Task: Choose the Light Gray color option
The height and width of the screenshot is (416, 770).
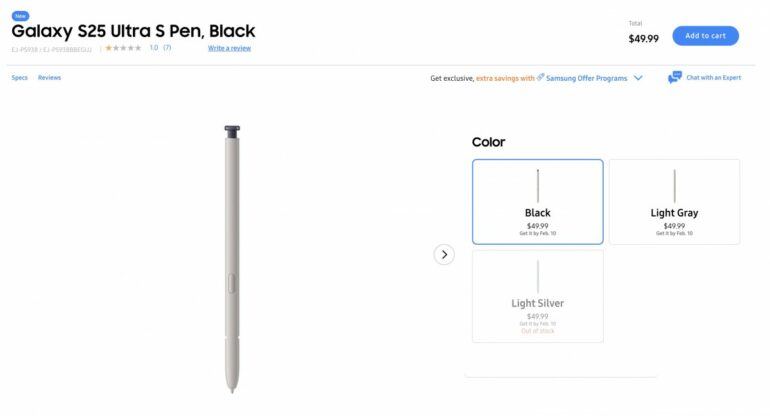Action: [x=674, y=213]
